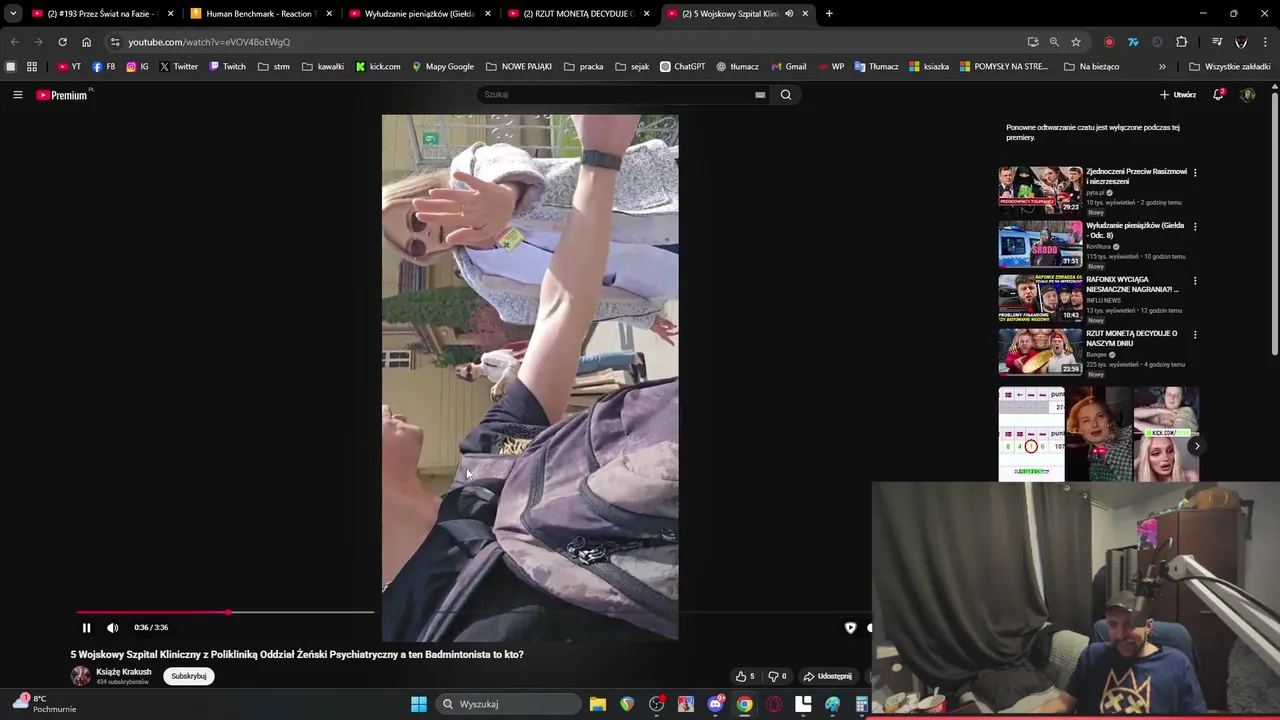Click the youtube.com address bar
Viewport: 1280px width, 720px height.
pos(560,42)
